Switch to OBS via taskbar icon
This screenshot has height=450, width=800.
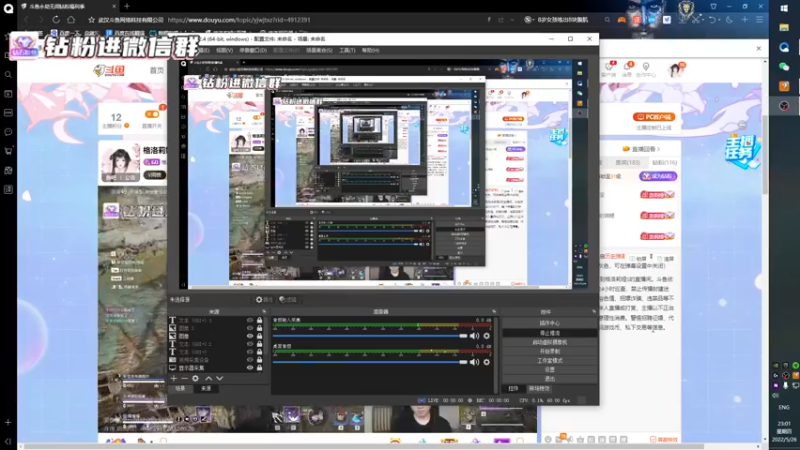tap(784, 106)
